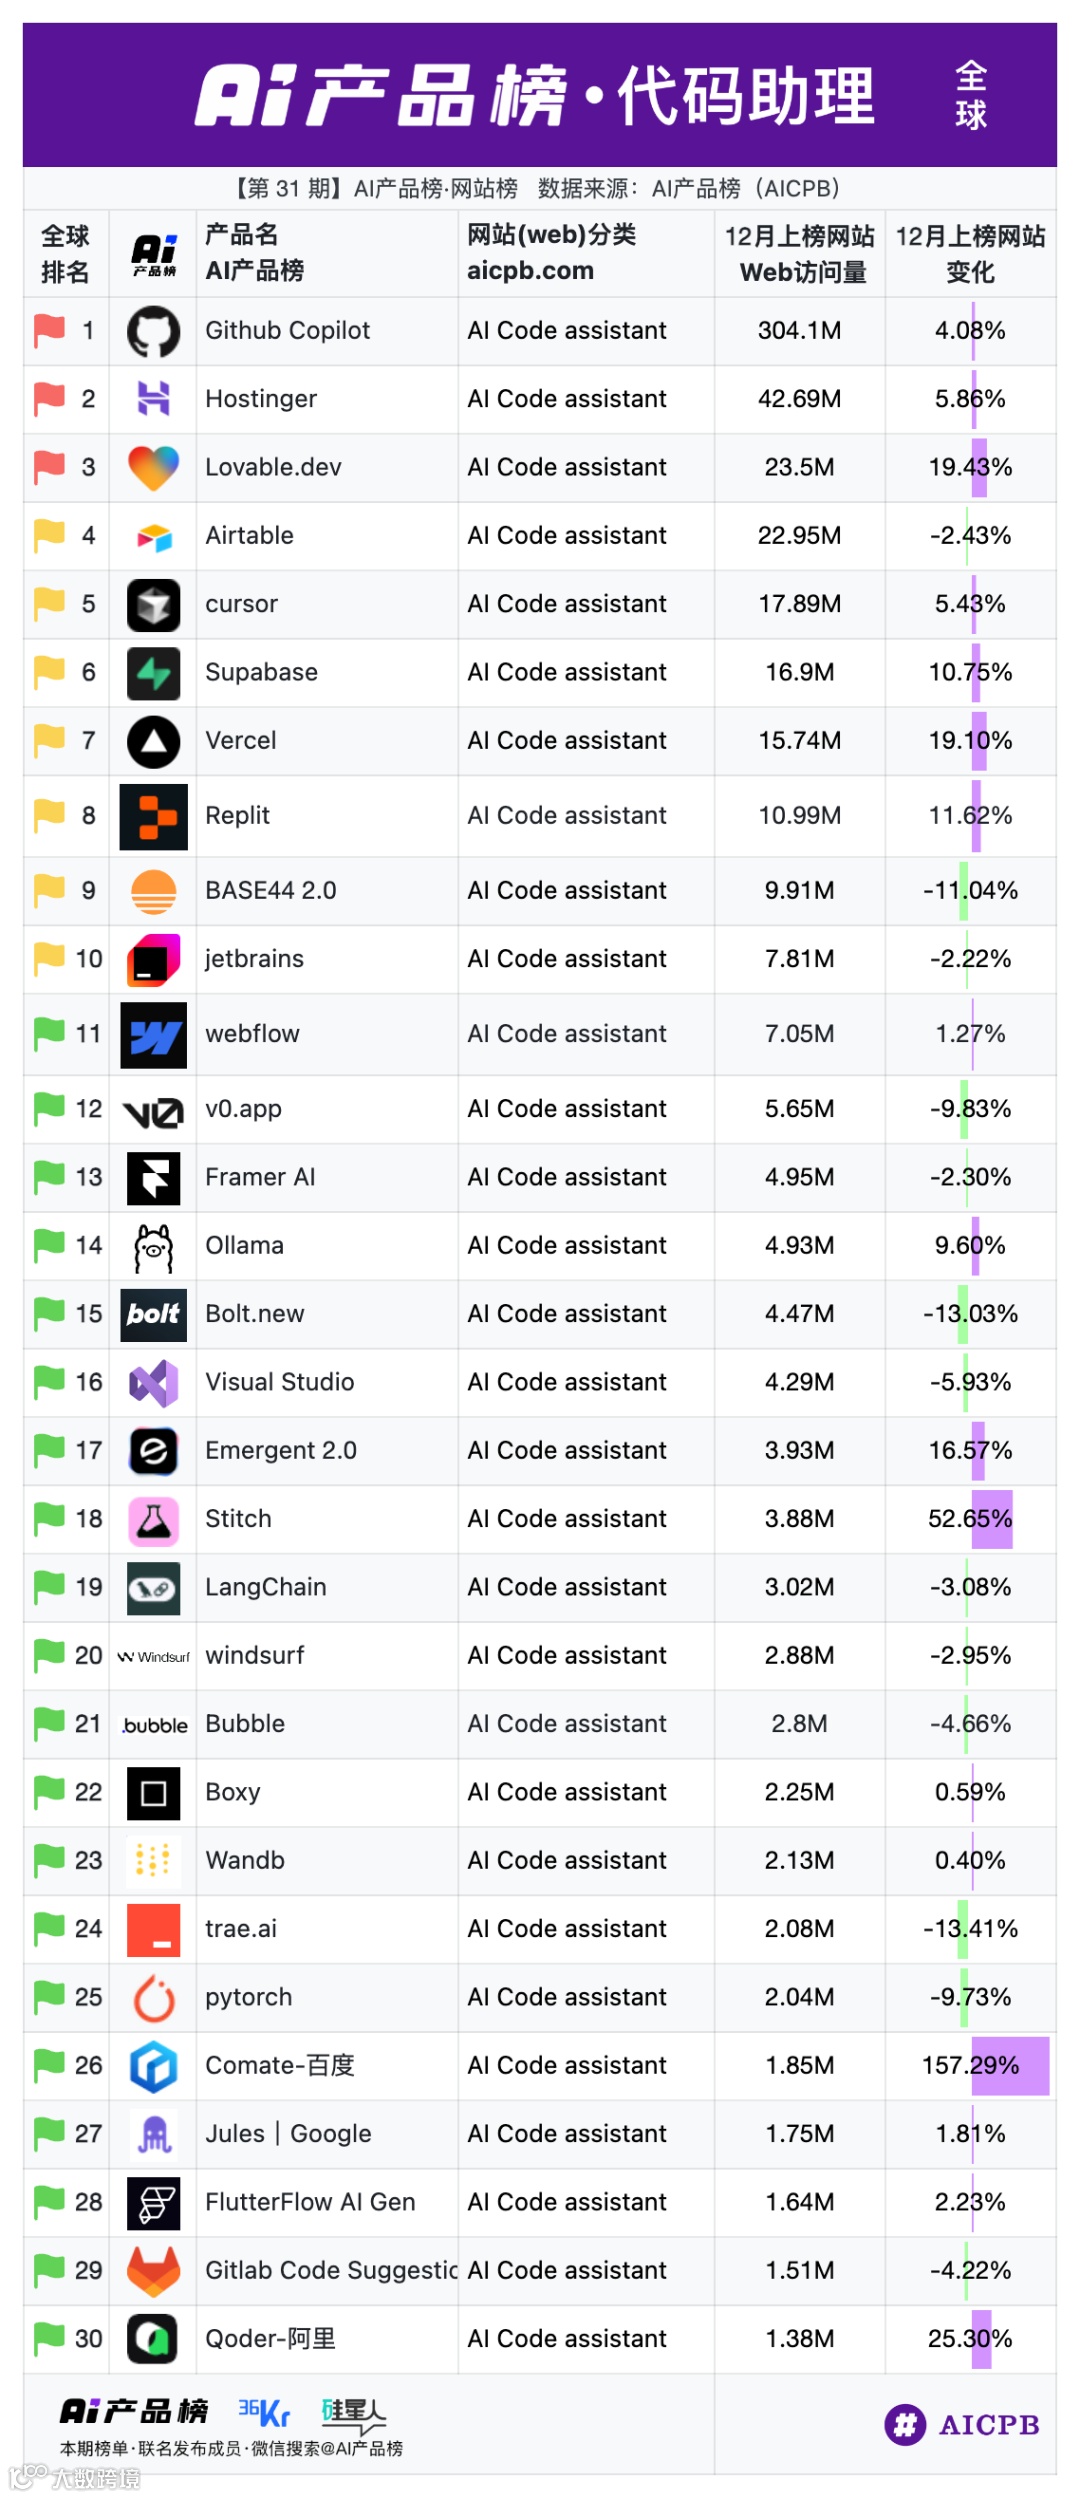The width and height of the screenshot is (1080, 2498).
Task: Click the AICPB badge at bottom right
Action: point(961,2425)
